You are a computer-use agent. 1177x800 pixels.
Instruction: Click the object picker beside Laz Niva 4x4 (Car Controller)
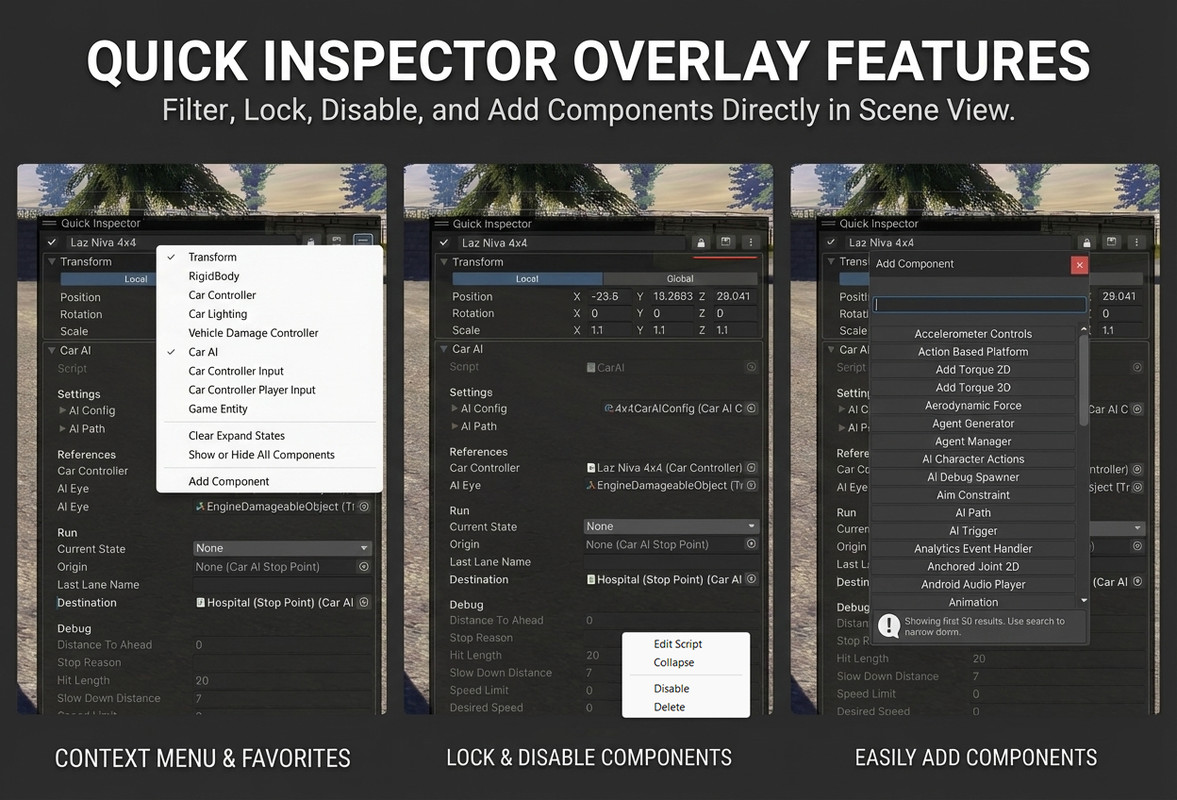751,467
